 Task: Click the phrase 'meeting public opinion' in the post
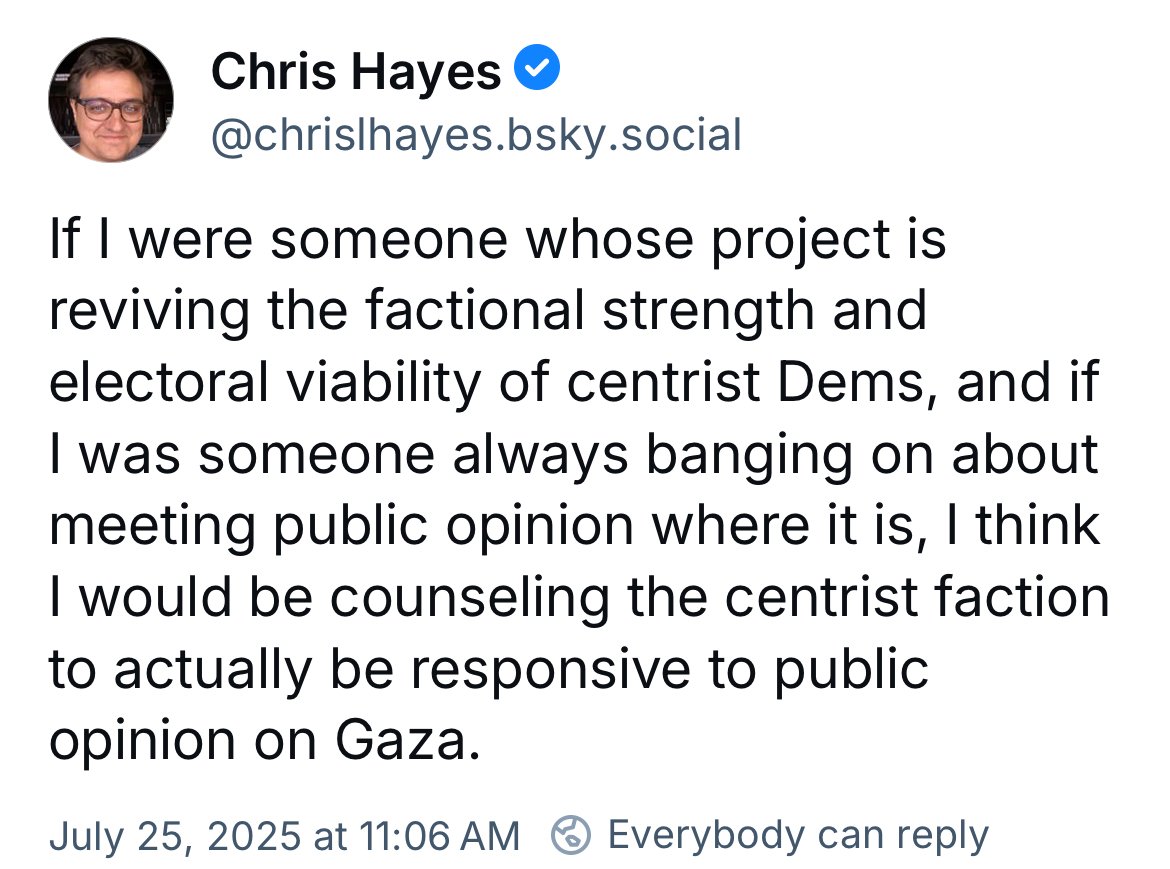click(342, 525)
